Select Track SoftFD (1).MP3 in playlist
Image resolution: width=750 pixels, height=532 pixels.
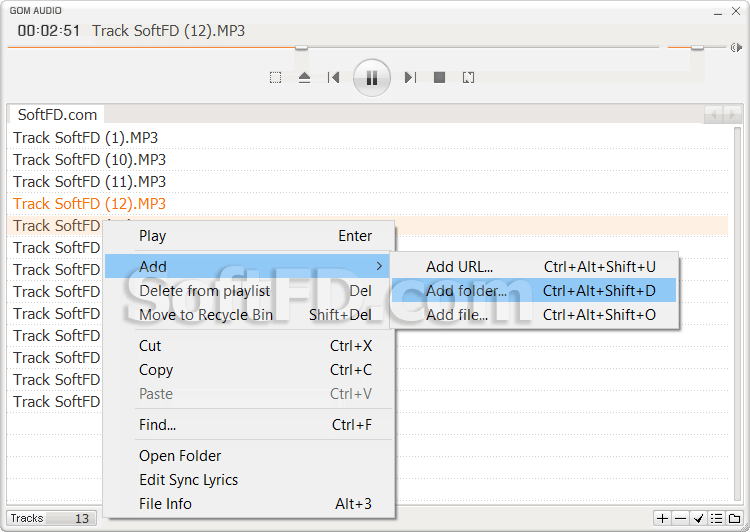pos(367,138)
